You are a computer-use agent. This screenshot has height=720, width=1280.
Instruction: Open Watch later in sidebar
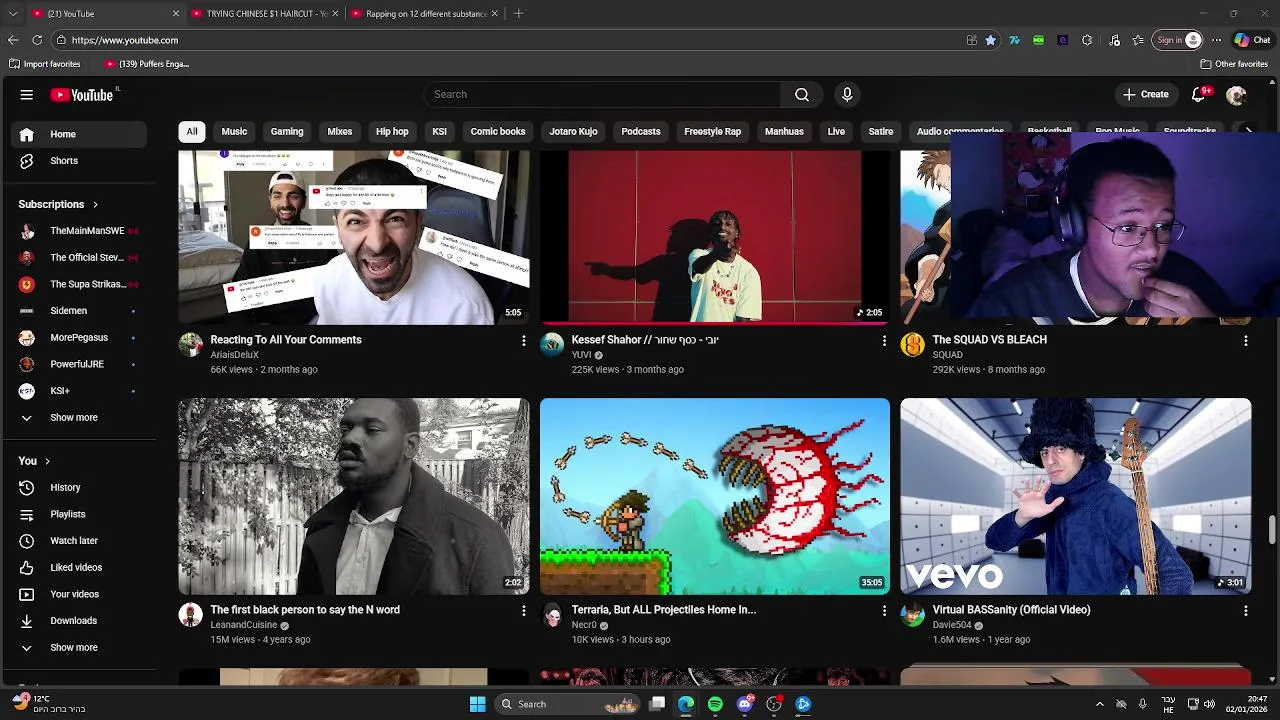tap(78, 541)
